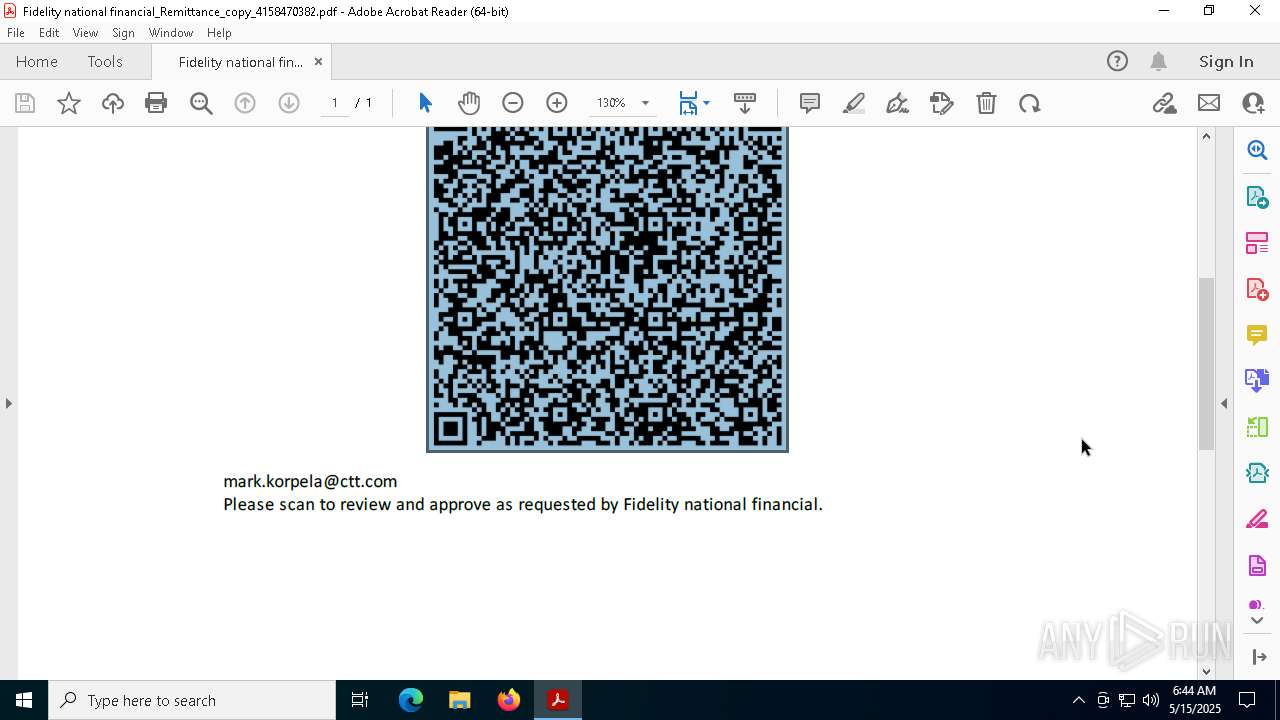Add a sticky note comment
Image resolution: width=1280 pixels, height=720 pixels.
pyautogui.click(x=810, y=103)
